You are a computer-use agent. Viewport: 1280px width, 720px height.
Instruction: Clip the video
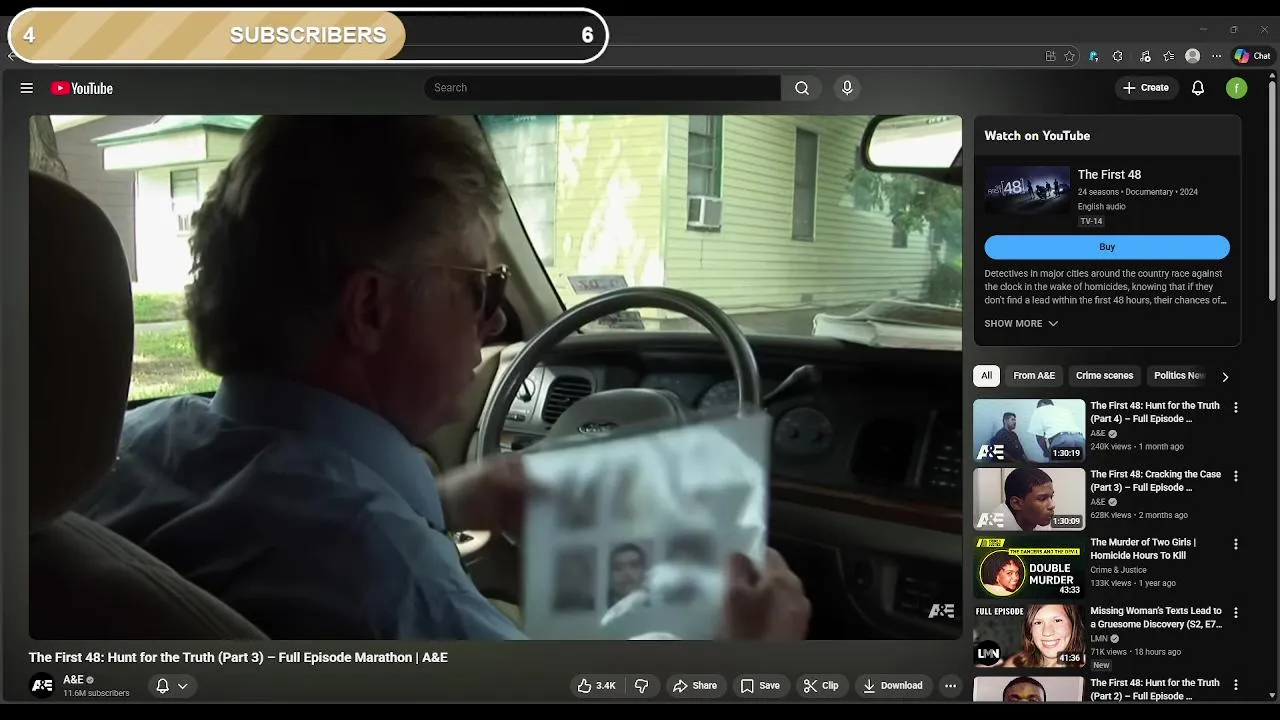pos(821,686)
